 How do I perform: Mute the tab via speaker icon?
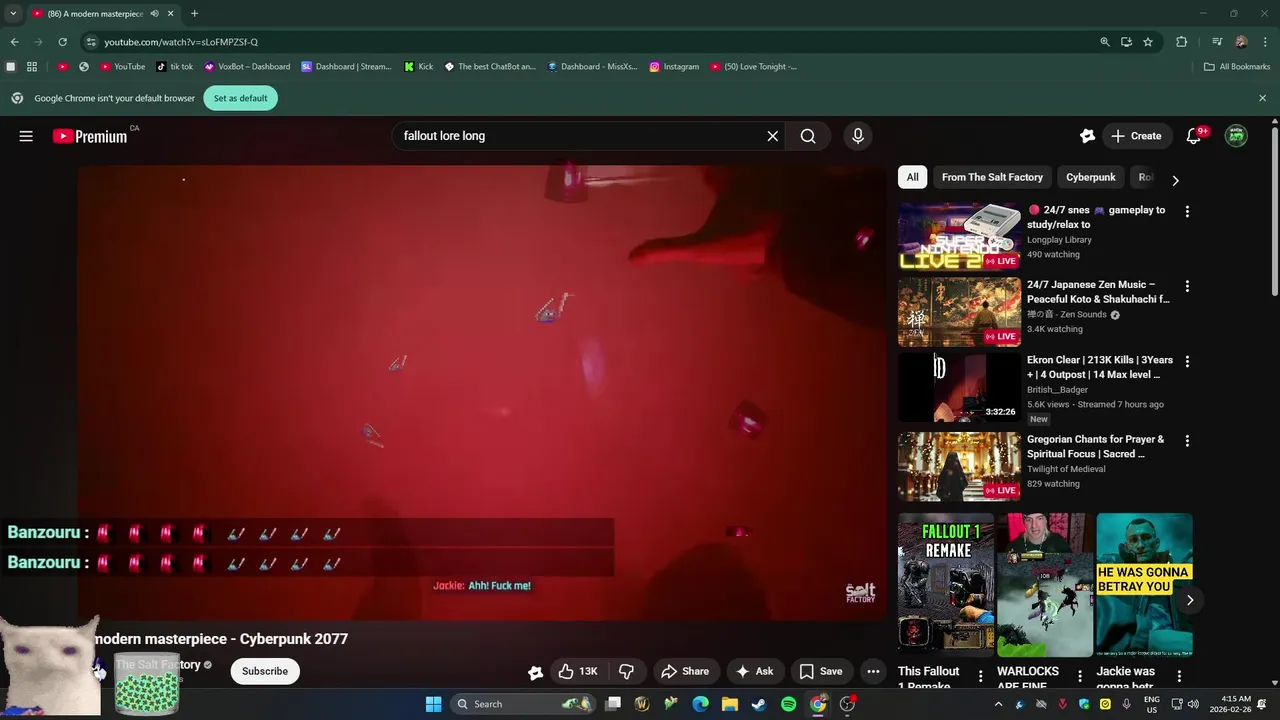pyautogui.click(x=154, y=13)
